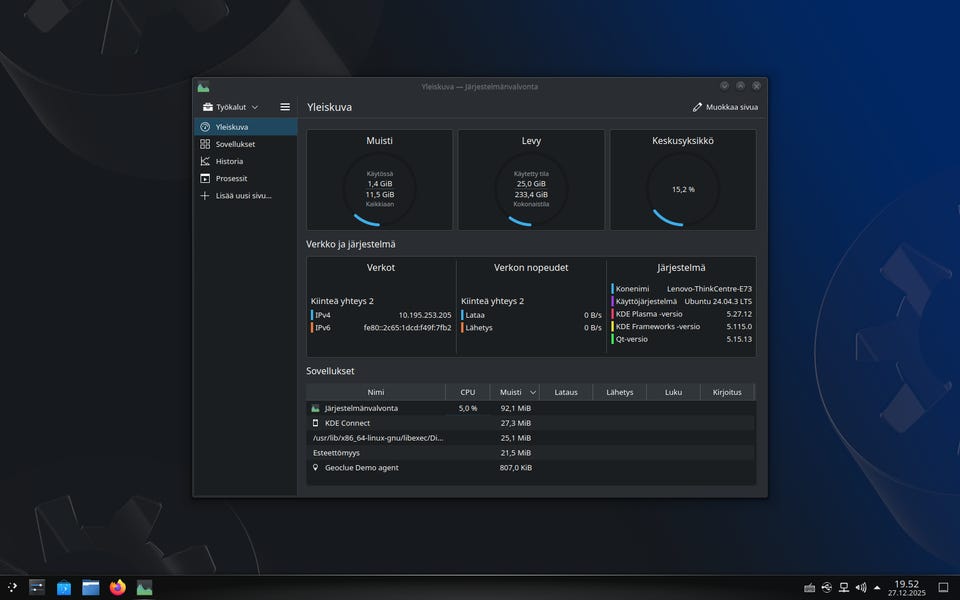The height and width of the screenshot is (600, 960).
Task: Open the Historia page in sidebar
Action: tap(229, 161)
